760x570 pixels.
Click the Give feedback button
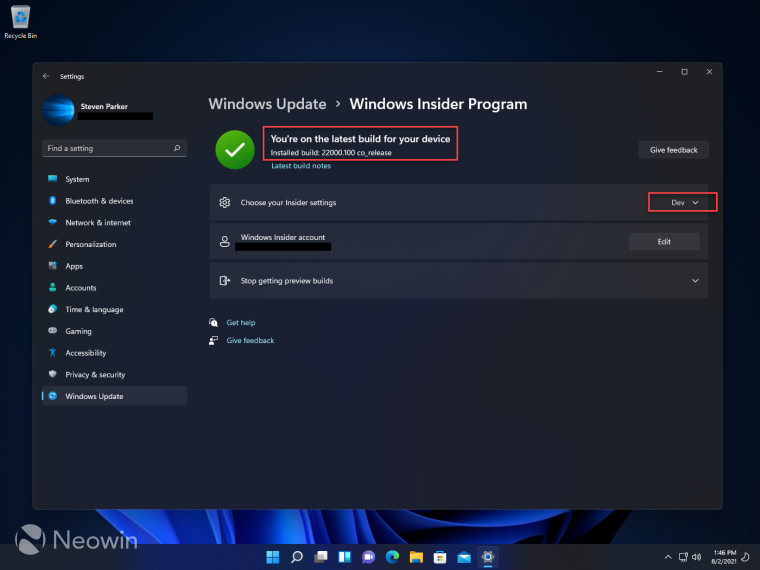coord(673,150)
